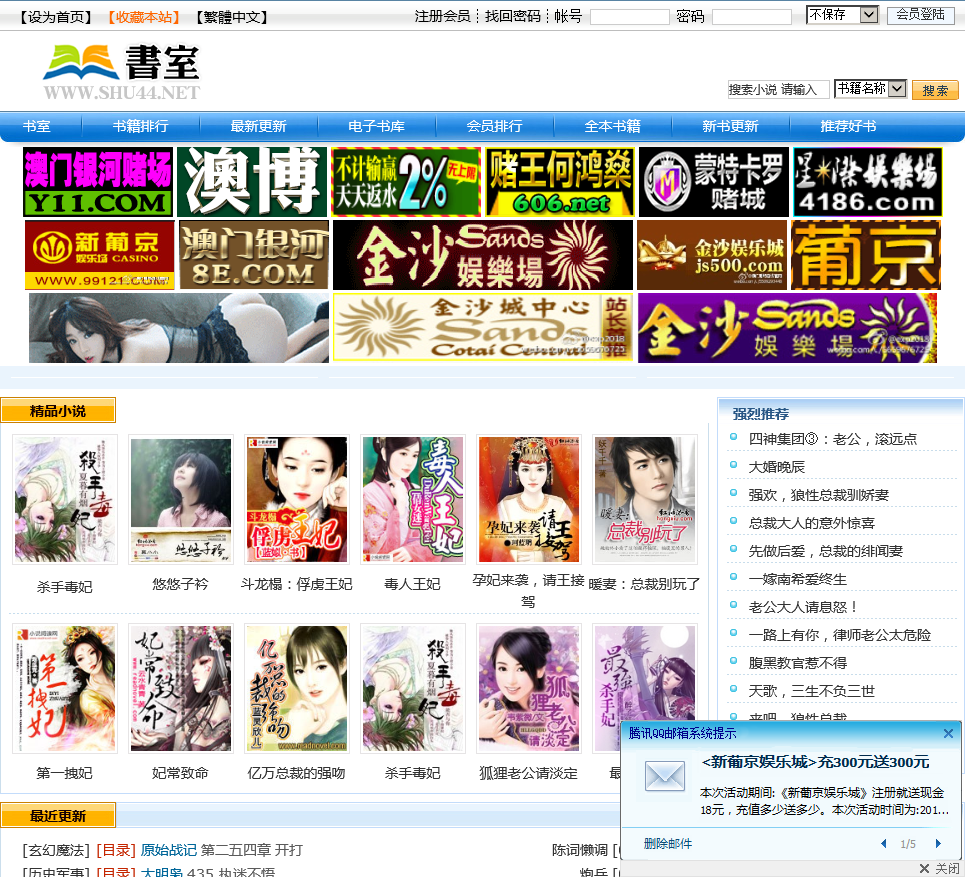The height and width of the screenshot is (877, 965).
Task: Open the 书籍名称 search type dropdown
Action: click(x=870, y=89)
